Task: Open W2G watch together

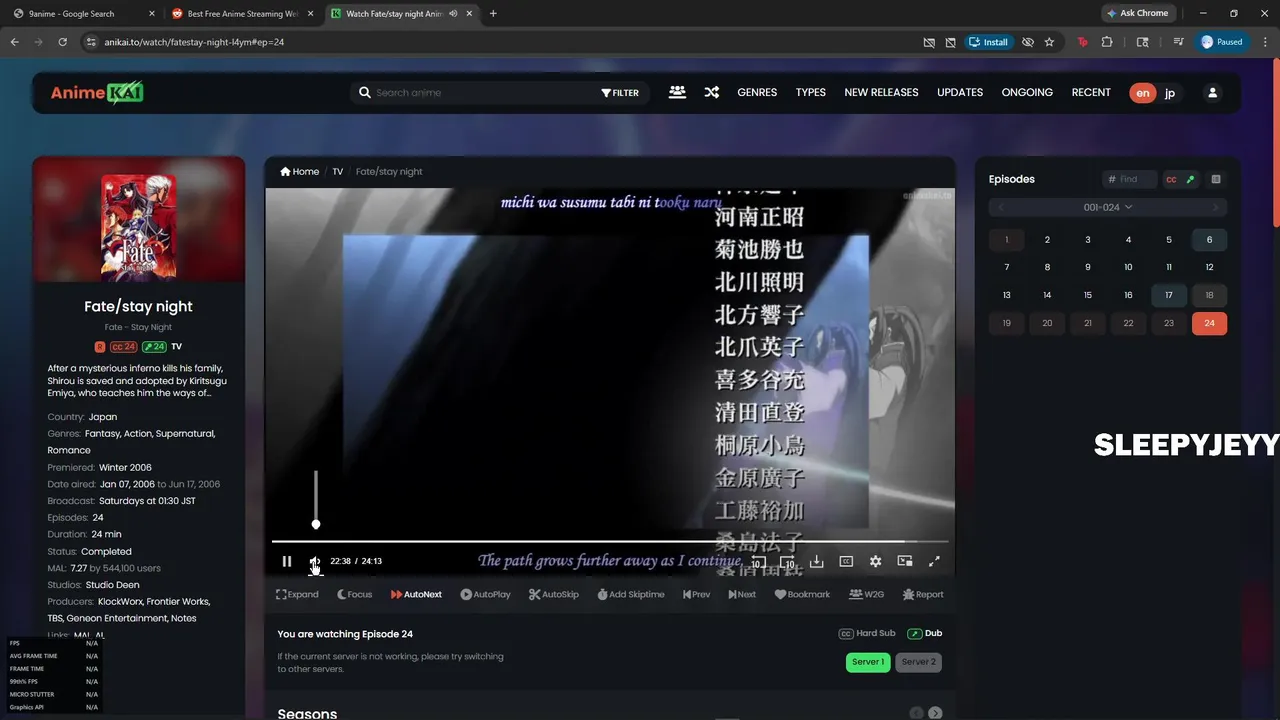Action: coord(866,594)
